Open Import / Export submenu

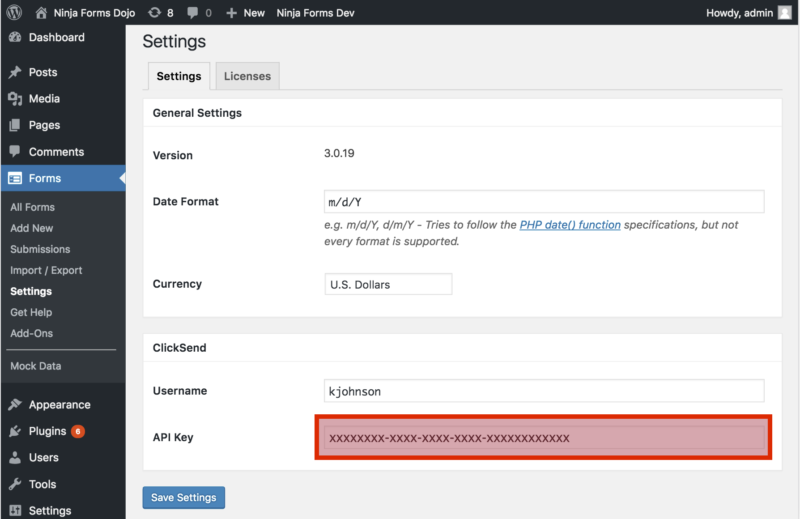point(46,270)
